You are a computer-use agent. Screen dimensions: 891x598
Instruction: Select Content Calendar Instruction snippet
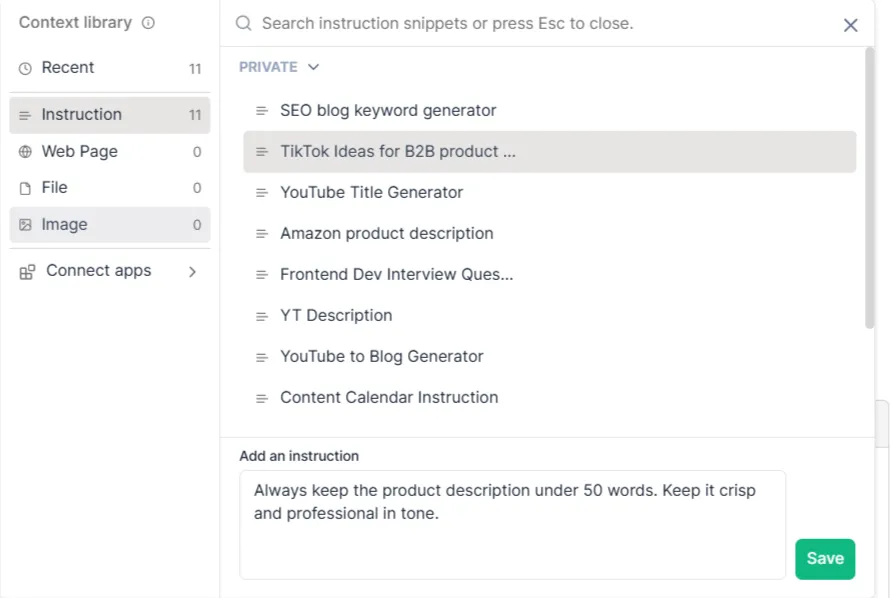388,397
